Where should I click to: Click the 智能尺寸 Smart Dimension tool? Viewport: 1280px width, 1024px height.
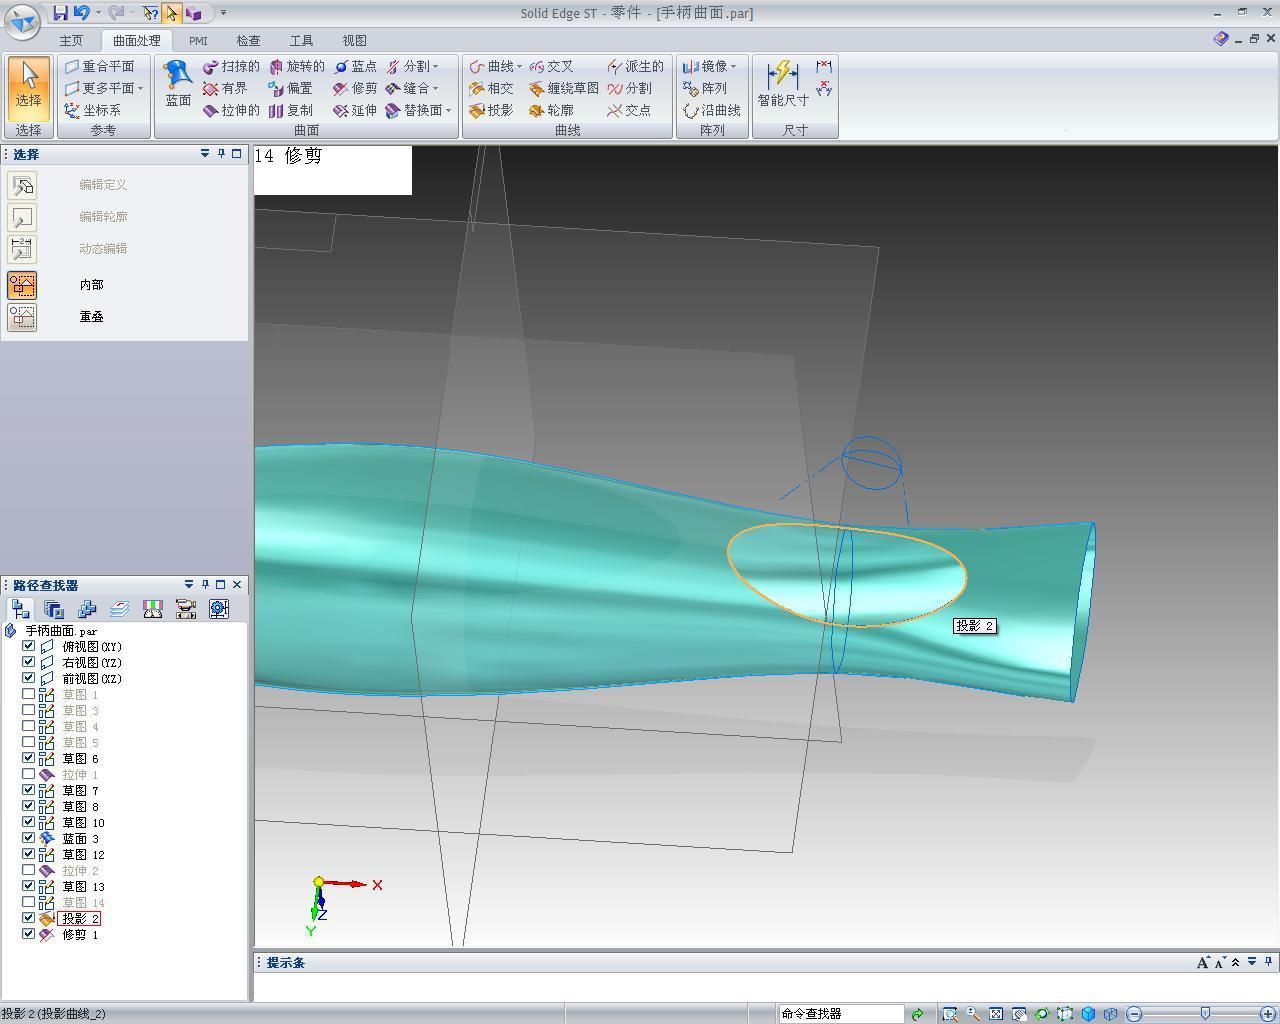point(783,84)
